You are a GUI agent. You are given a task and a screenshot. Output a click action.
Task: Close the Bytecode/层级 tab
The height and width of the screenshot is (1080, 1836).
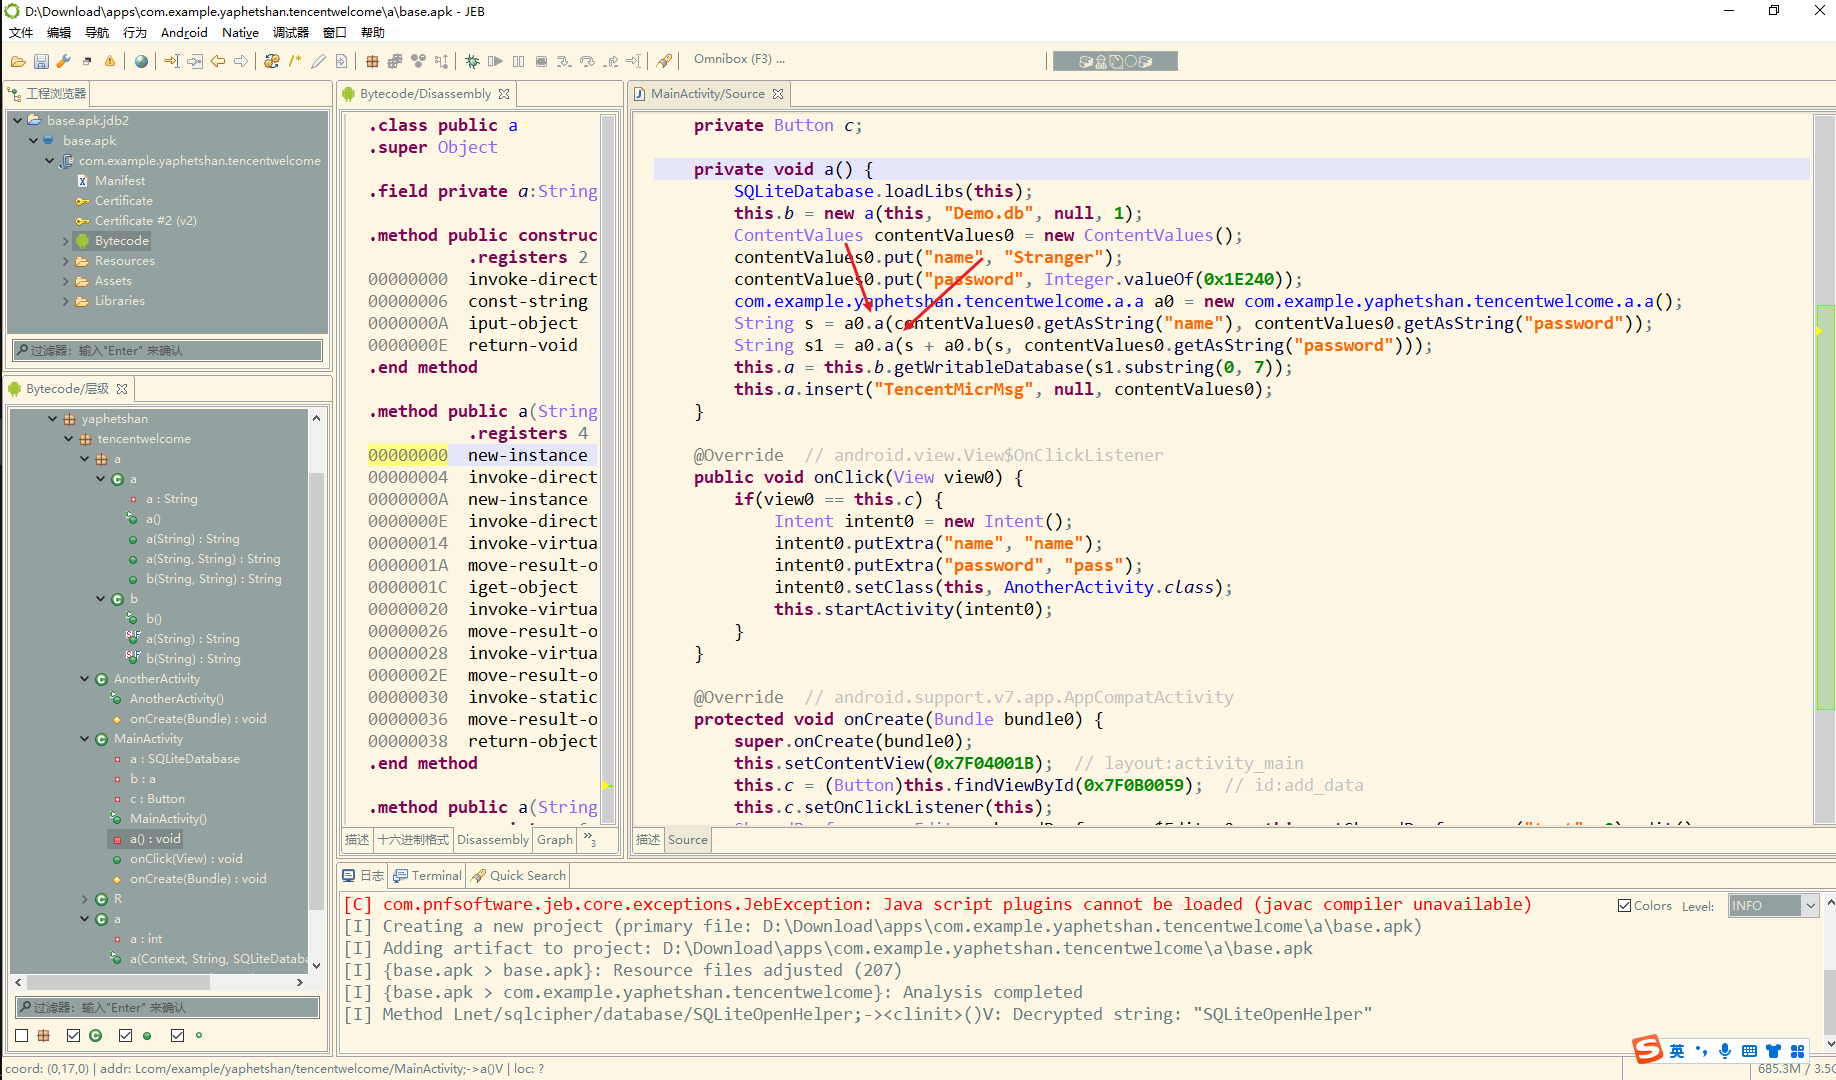coord(122,389)
